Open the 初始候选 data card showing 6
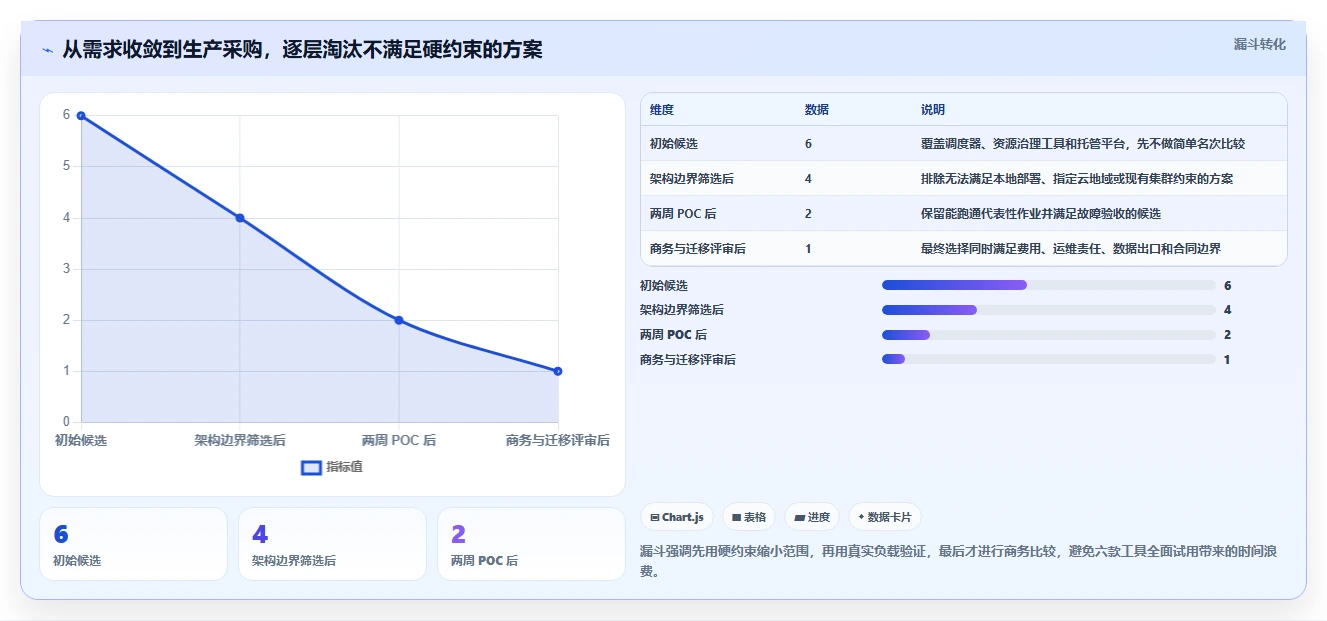This screenshot has width=1327, height=621. tap(133, 544)
